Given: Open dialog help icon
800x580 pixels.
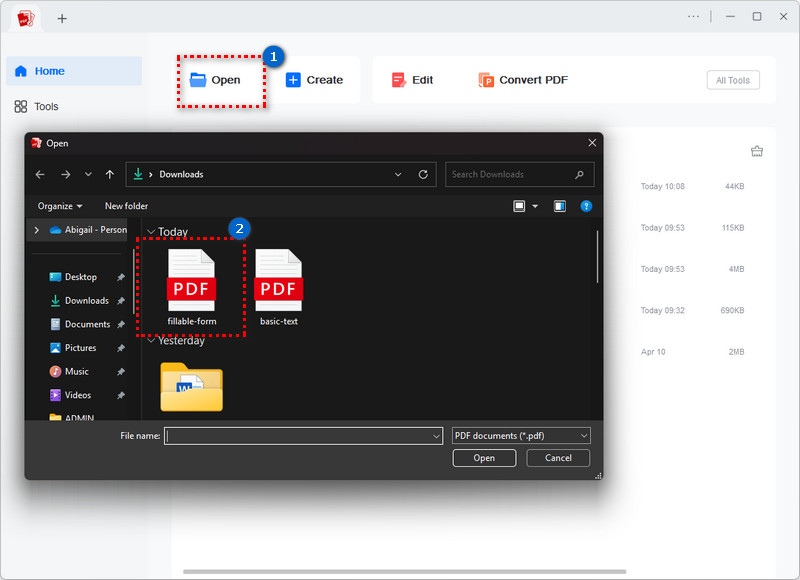Looking at the screenshot, I should tap(586, 206).
